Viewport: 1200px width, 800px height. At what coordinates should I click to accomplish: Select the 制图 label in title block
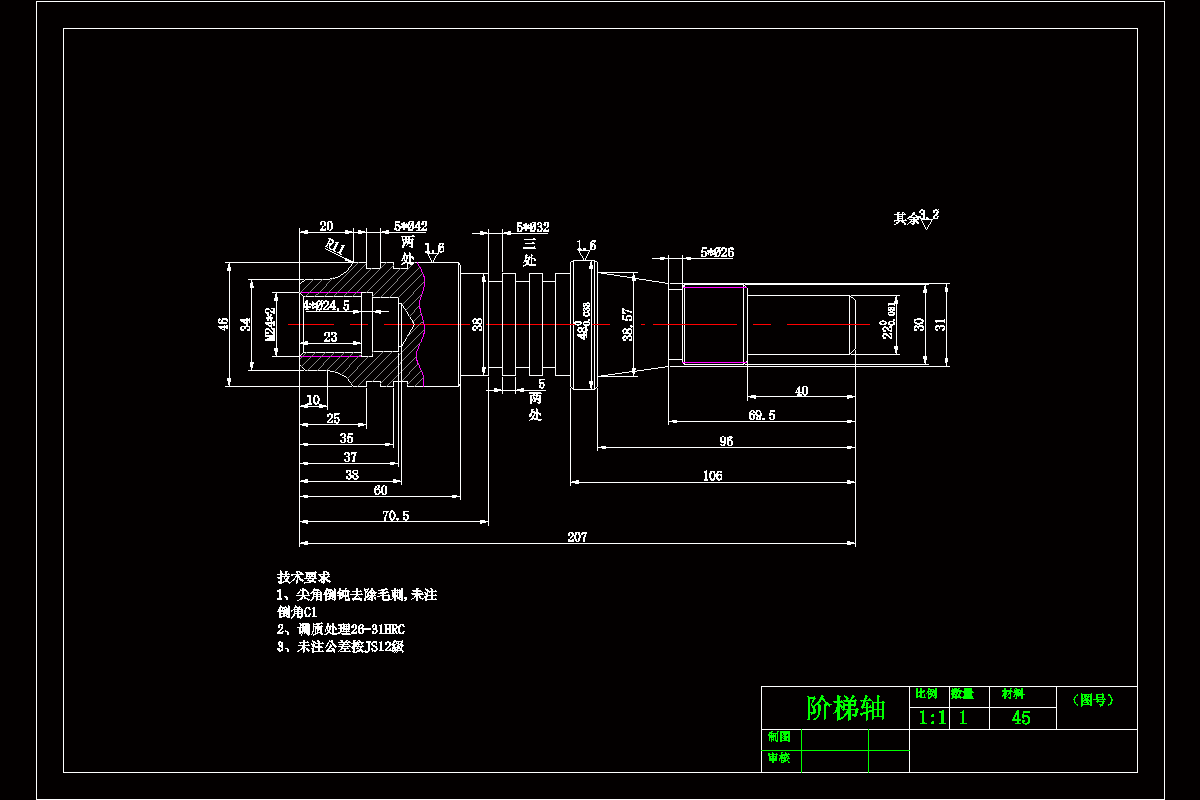(x=778, y=737)
